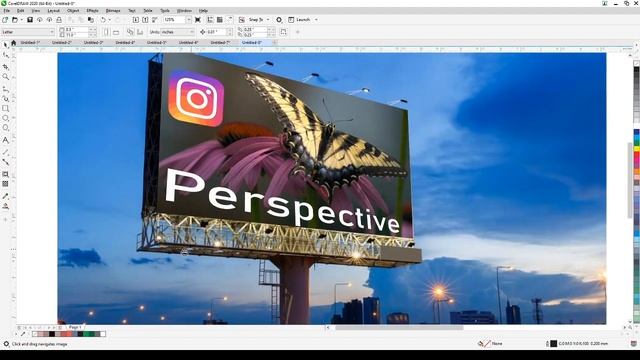The width and height of the screenshot is (640, 360).
Task: Click the plus button after Untitled-8 tab
Action: click(275, 42)
